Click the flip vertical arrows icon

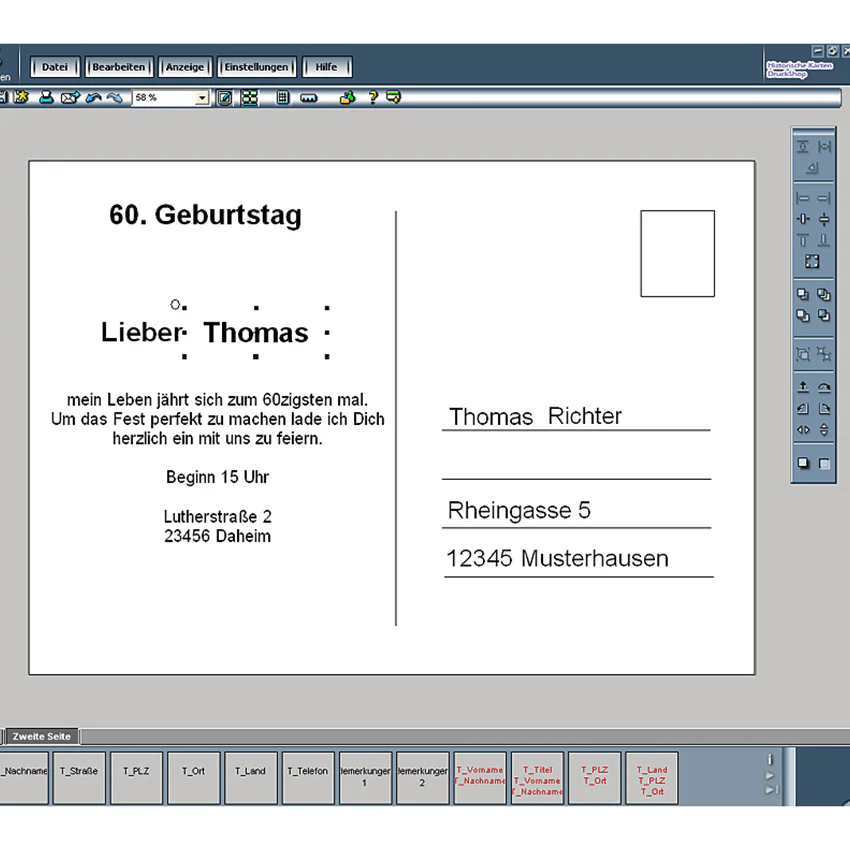824,430
